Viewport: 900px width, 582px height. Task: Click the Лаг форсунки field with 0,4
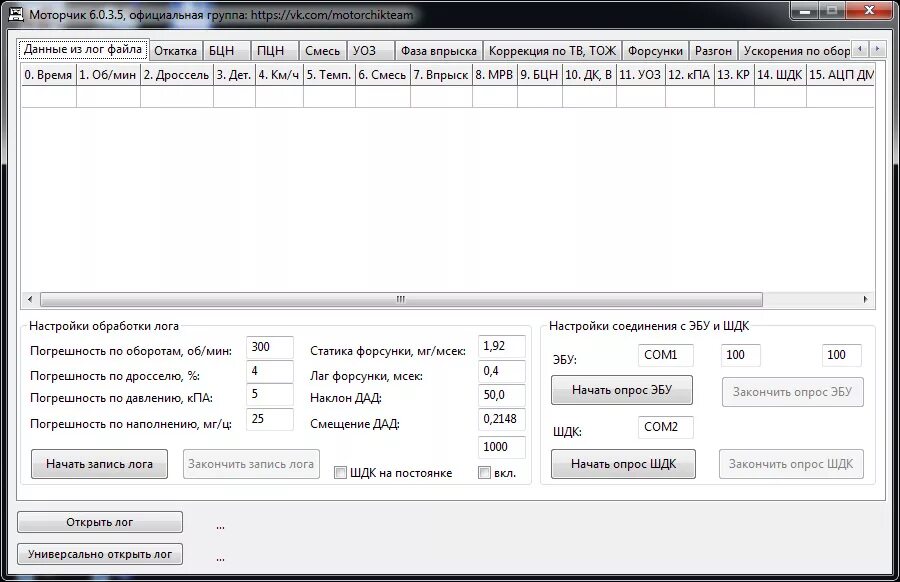[502, 371]
